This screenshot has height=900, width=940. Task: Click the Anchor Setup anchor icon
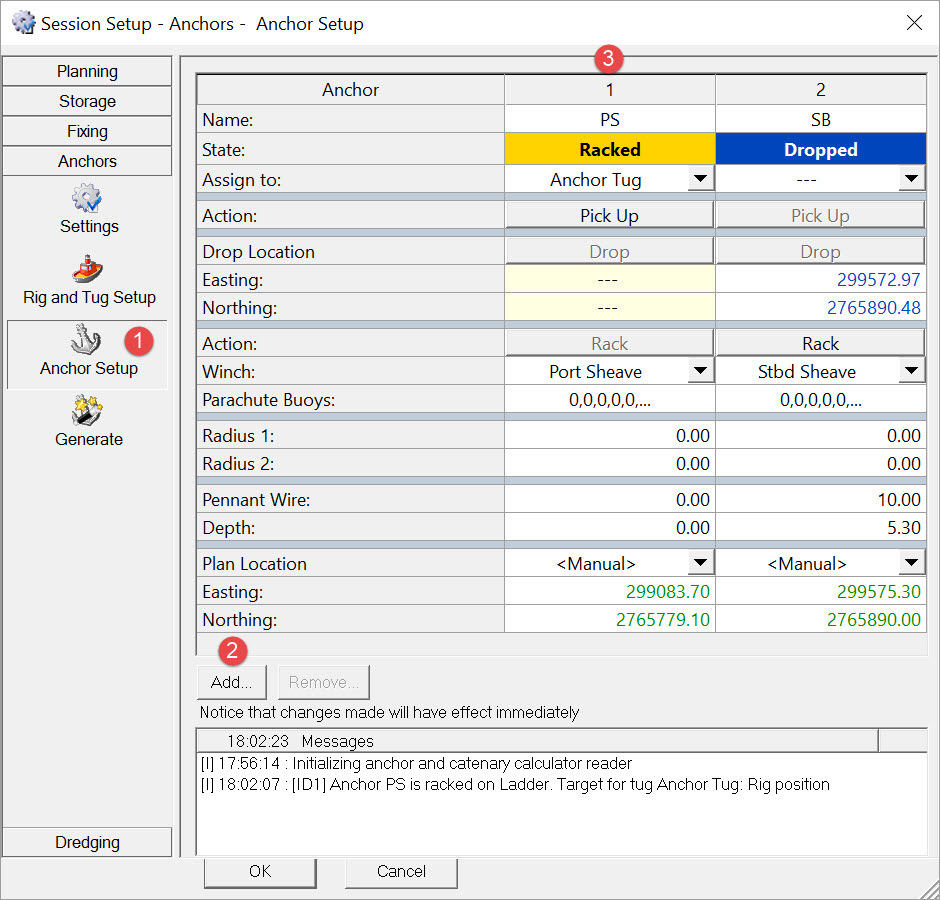(88, 339)
